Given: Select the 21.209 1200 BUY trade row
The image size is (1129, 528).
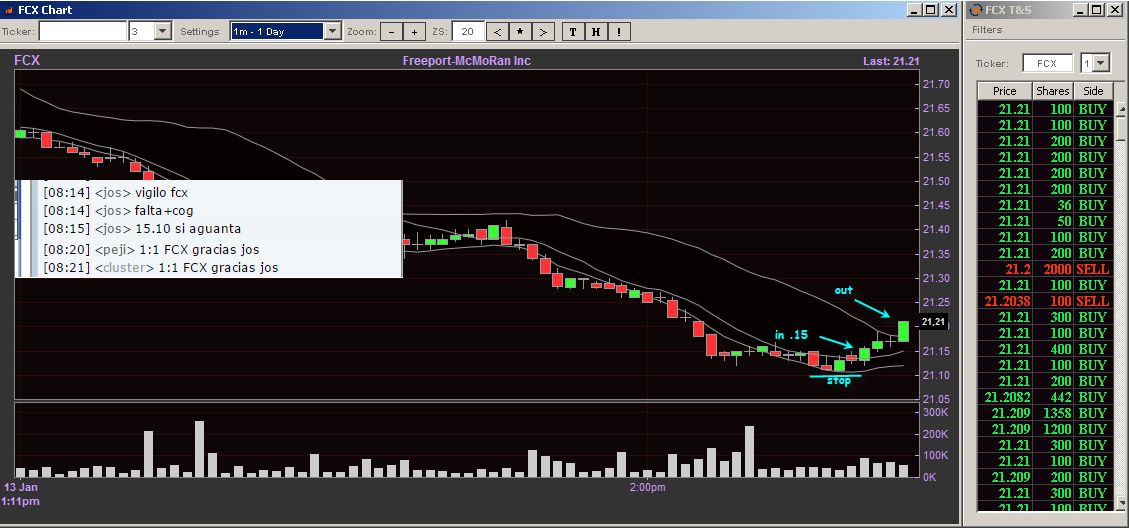Looking at the screenshot, I should point(1045,429).
